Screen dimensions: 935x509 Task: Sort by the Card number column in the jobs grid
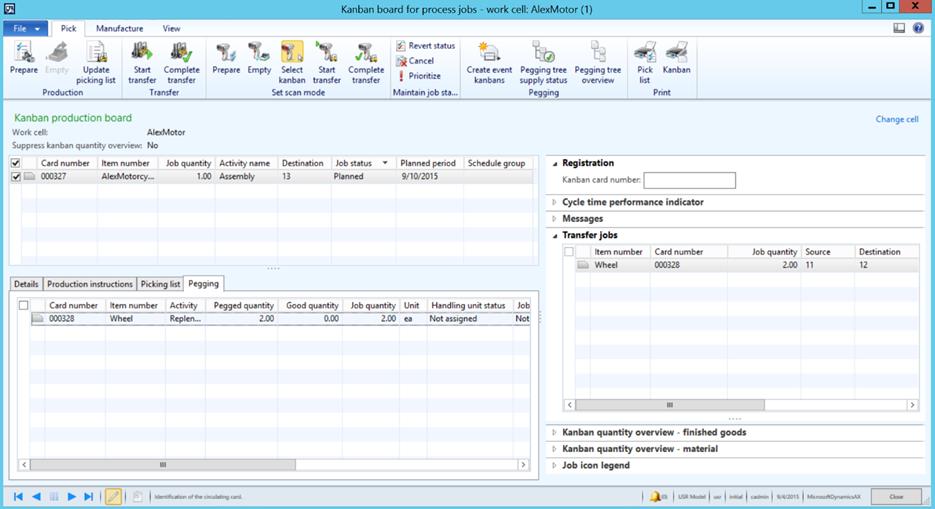(x=67, y=163)
